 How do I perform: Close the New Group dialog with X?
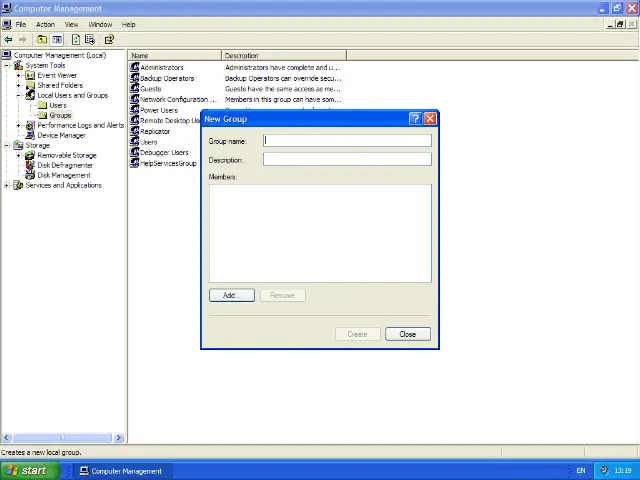click(x=430, y=118)
